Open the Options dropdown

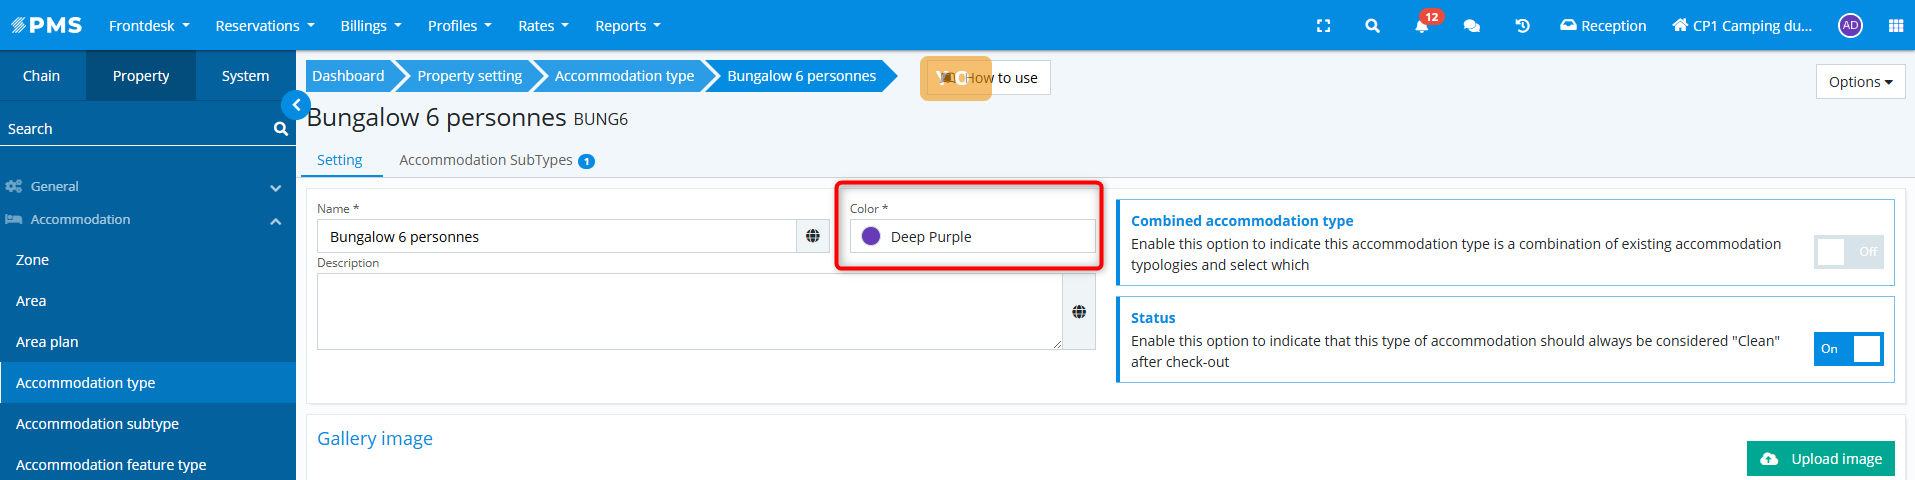point(1860,82)
